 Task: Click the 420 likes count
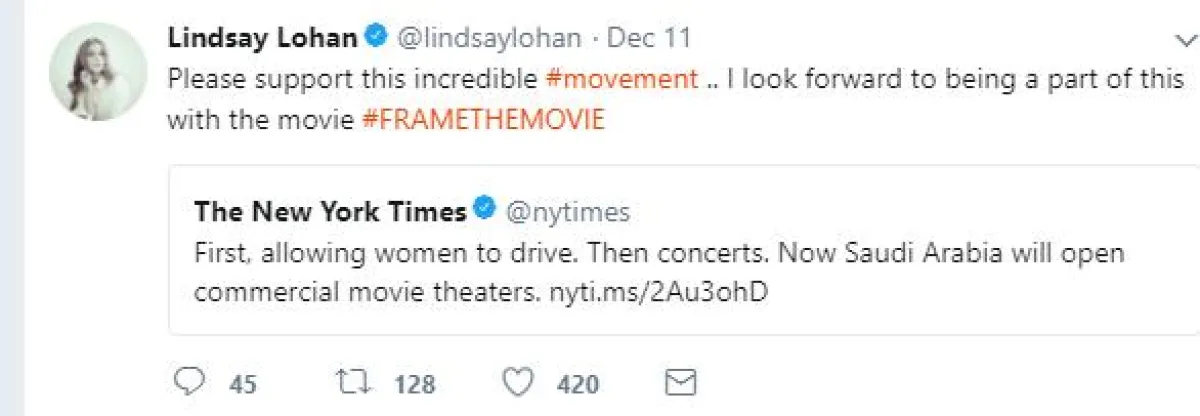pyautogui.click(x=579, y=385)
